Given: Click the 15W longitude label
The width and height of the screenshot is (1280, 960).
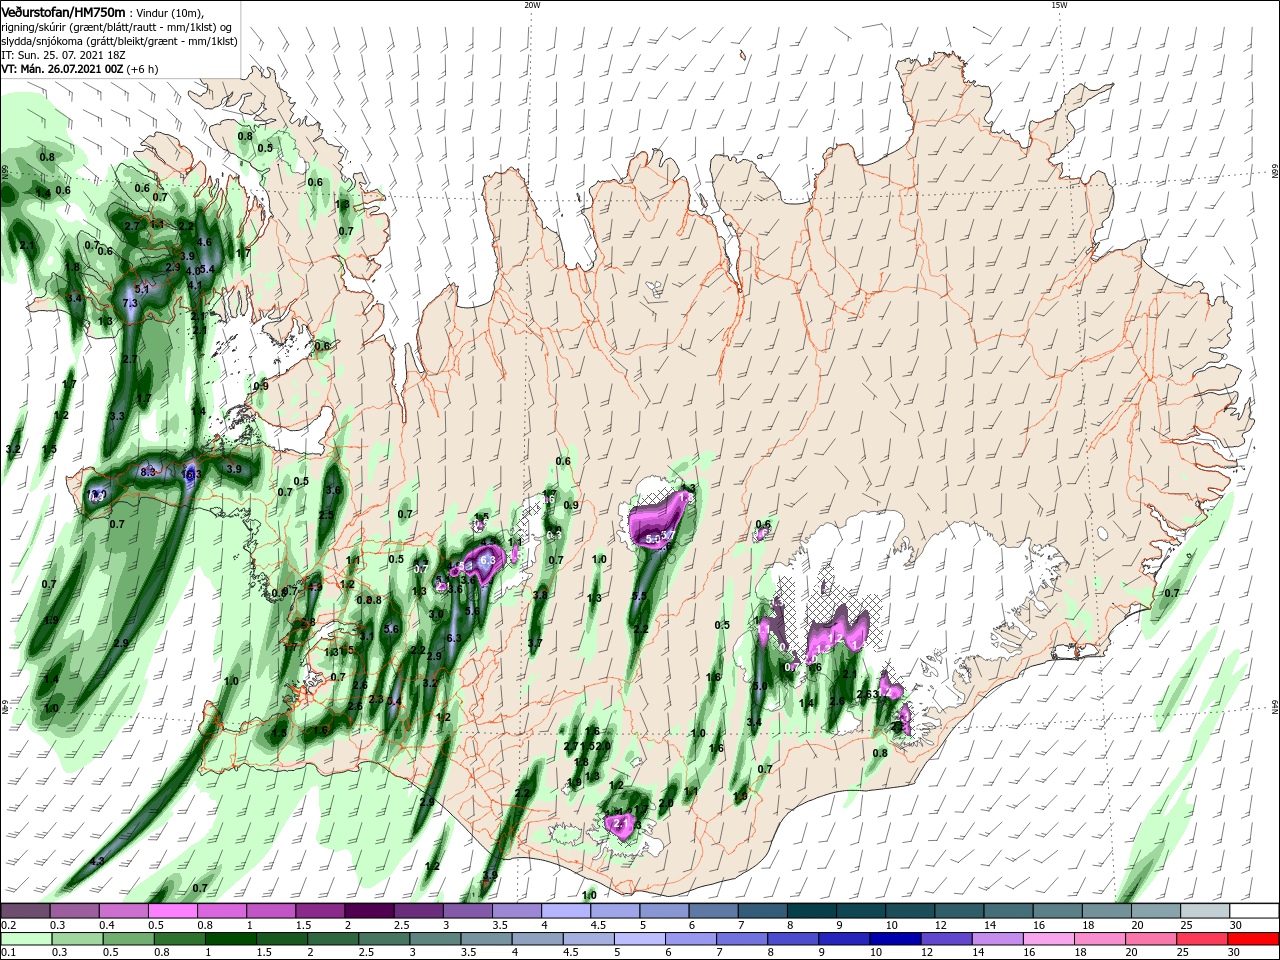Looking at the screenshot, I should tap(1059, 5).
